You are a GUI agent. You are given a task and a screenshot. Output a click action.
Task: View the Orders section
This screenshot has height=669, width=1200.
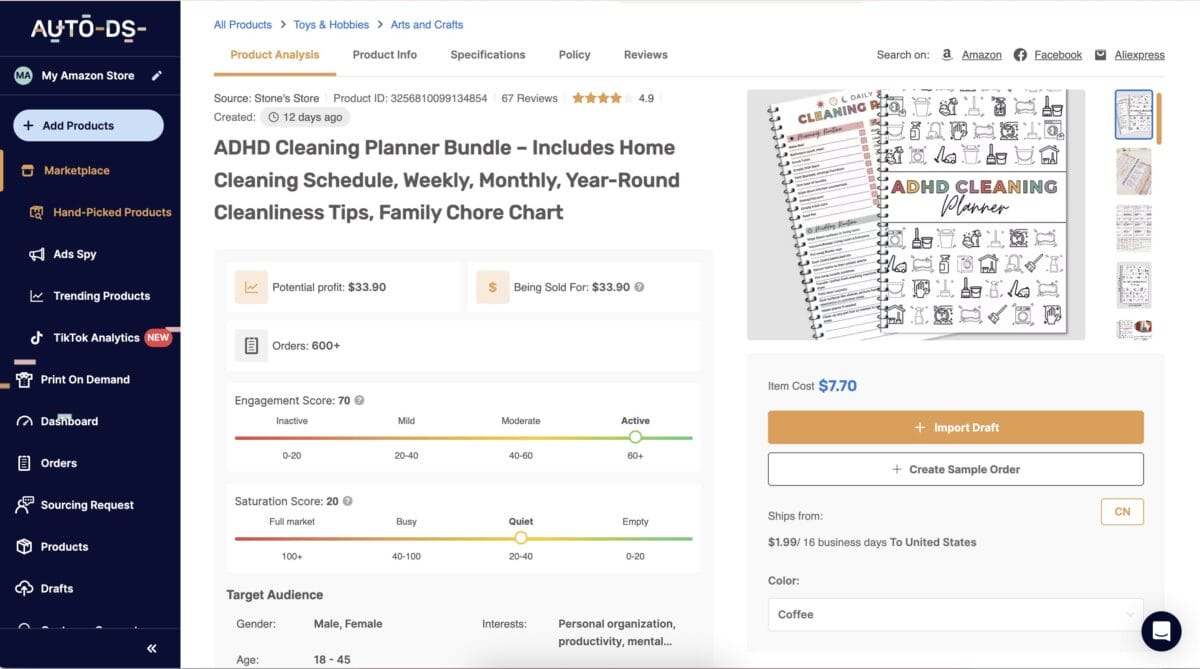tap(60, 462)
